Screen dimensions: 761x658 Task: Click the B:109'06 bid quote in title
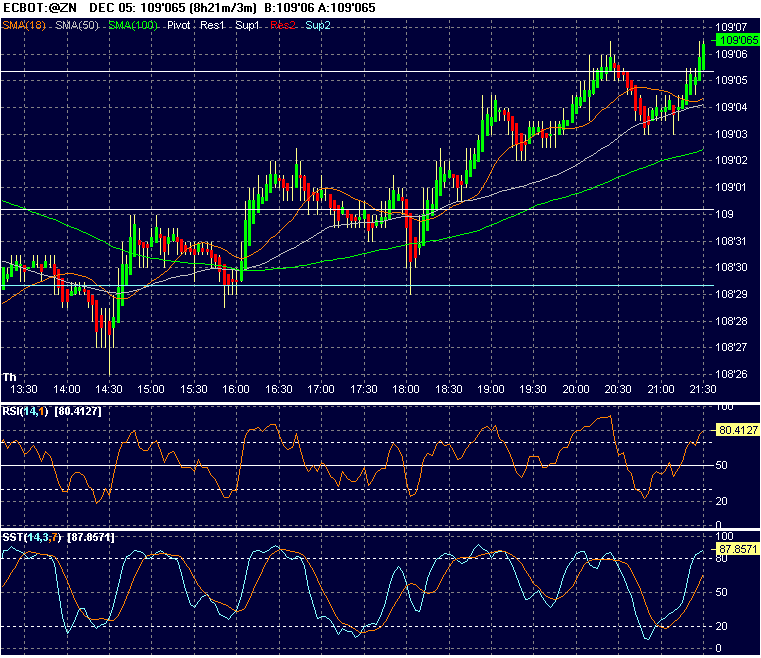click(289, 8)
